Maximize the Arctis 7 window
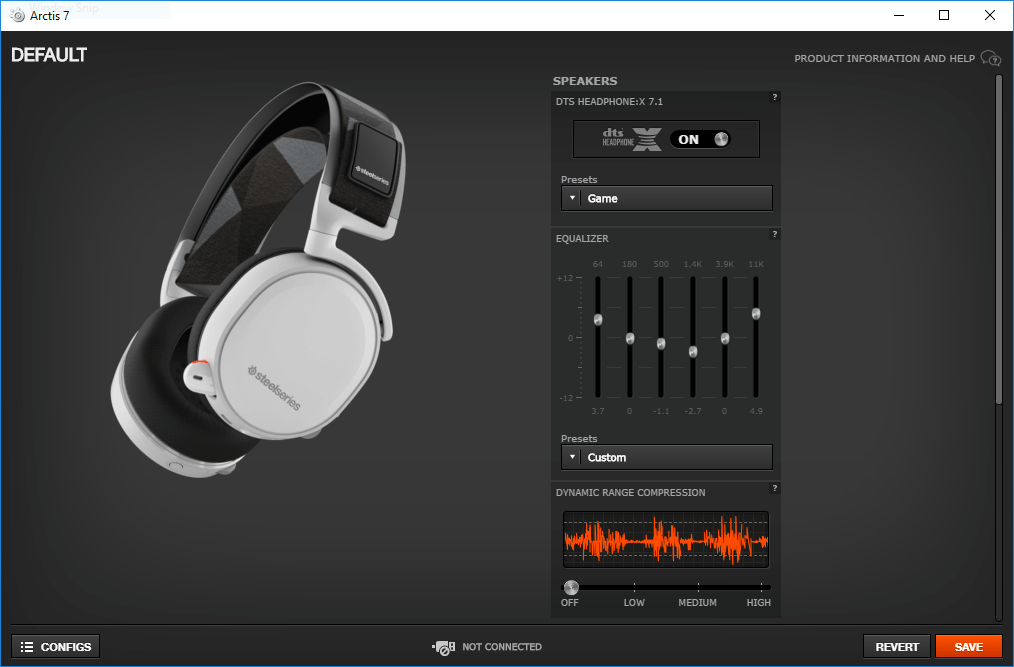Viewport: 1014px width, 667px height. [x=944, y=15]
